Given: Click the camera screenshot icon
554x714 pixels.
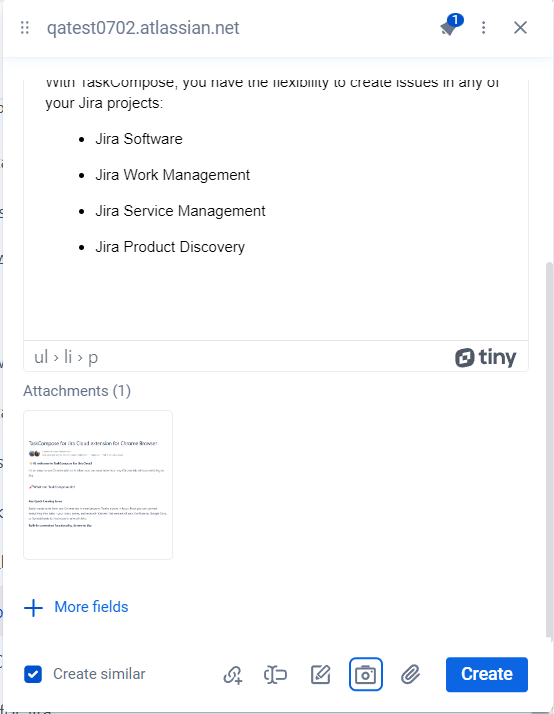Looking at the screenshot, I should click(366, 674).
